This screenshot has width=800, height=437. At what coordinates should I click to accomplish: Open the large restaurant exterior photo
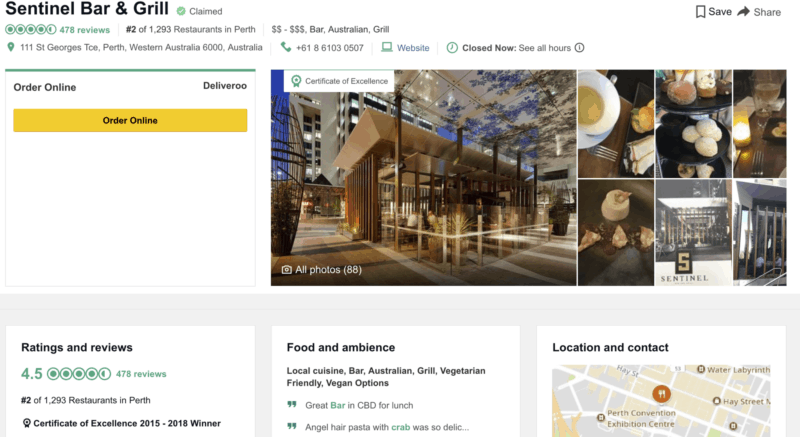click(x=423, y=177)
